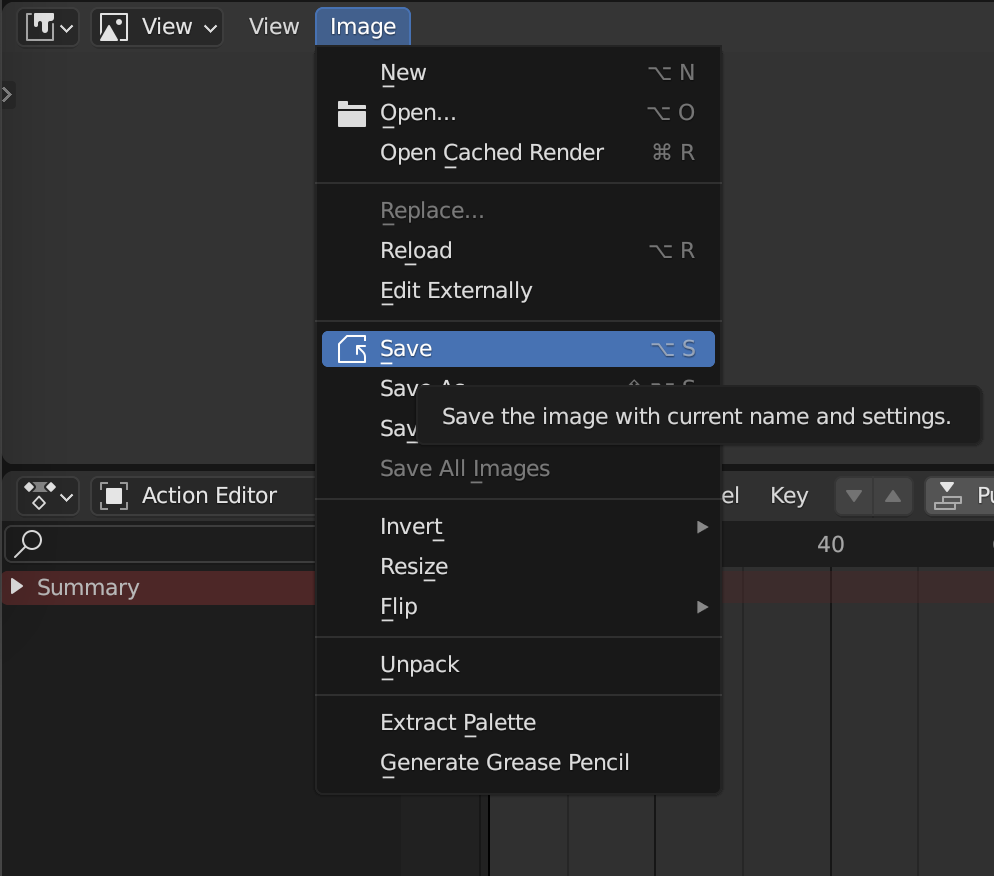The width and height of the screenshot is (994, 876).
Task: Choose Open... from the Image menu
Action: coord(518,112)
